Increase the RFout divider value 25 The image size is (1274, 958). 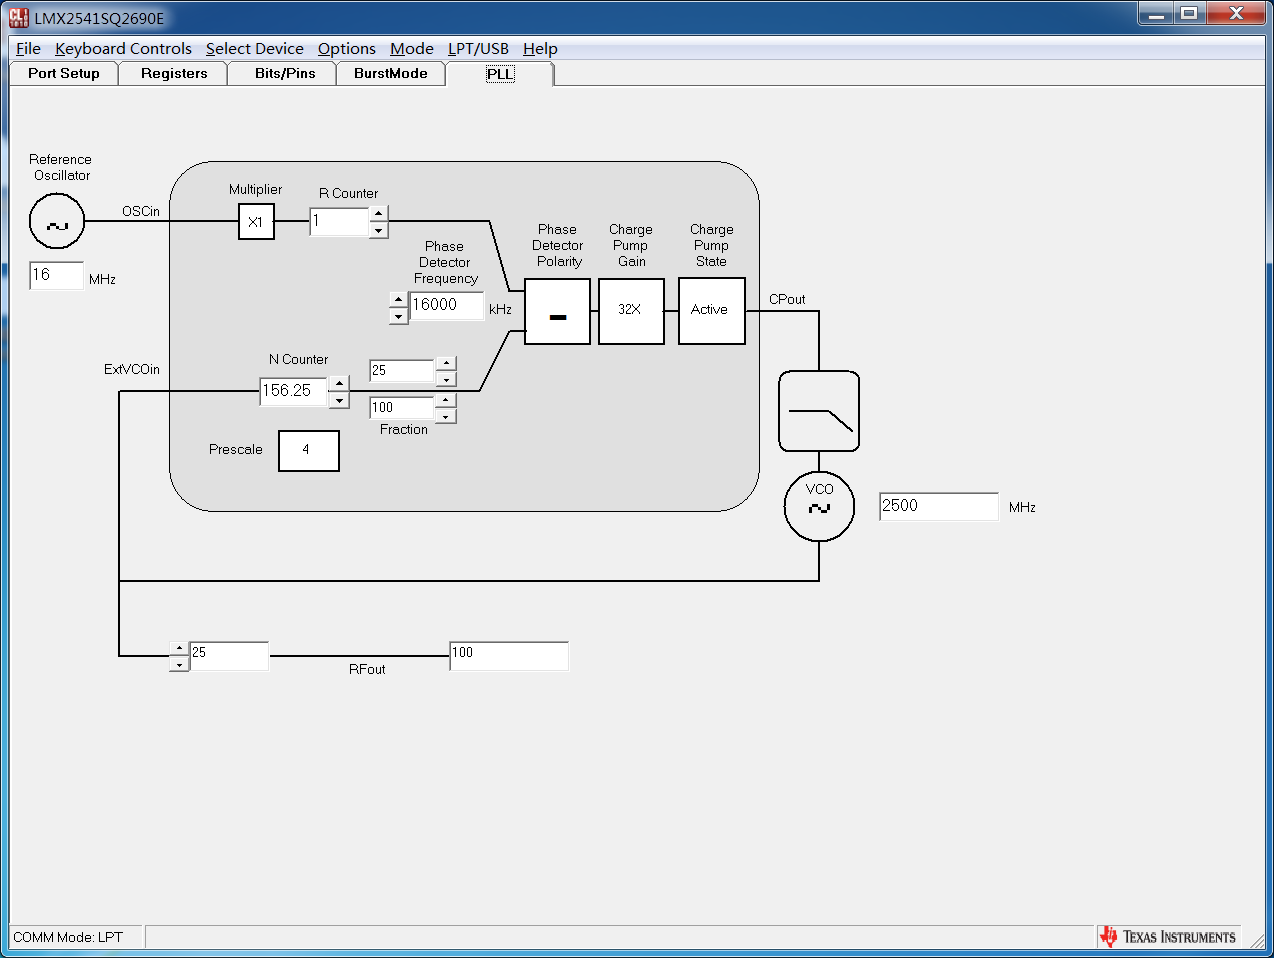179,649
